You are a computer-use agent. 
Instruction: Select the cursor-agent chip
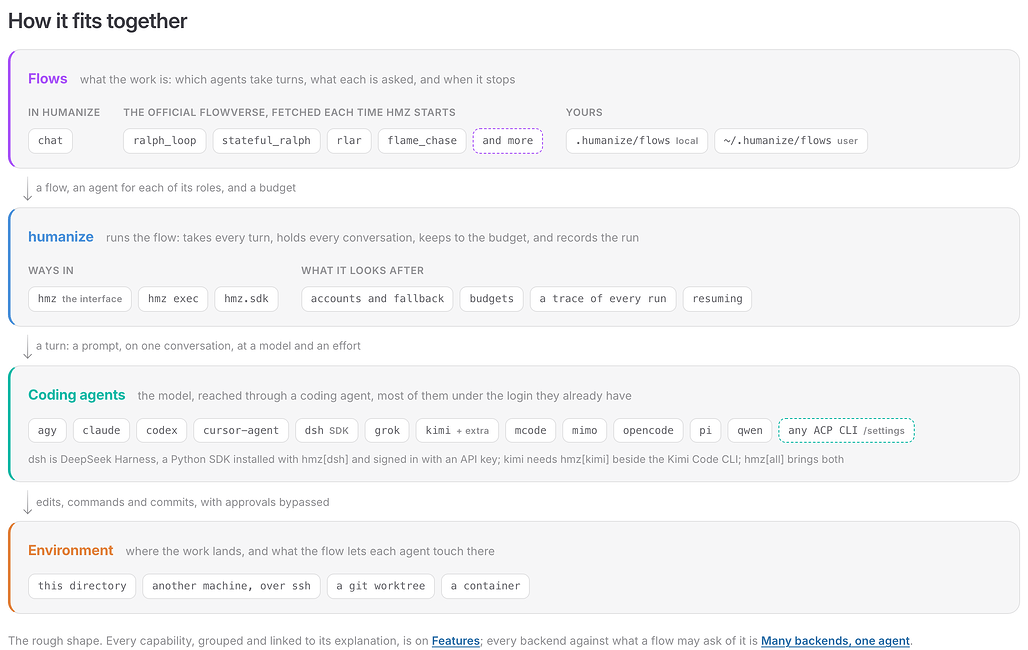point(241,431)
